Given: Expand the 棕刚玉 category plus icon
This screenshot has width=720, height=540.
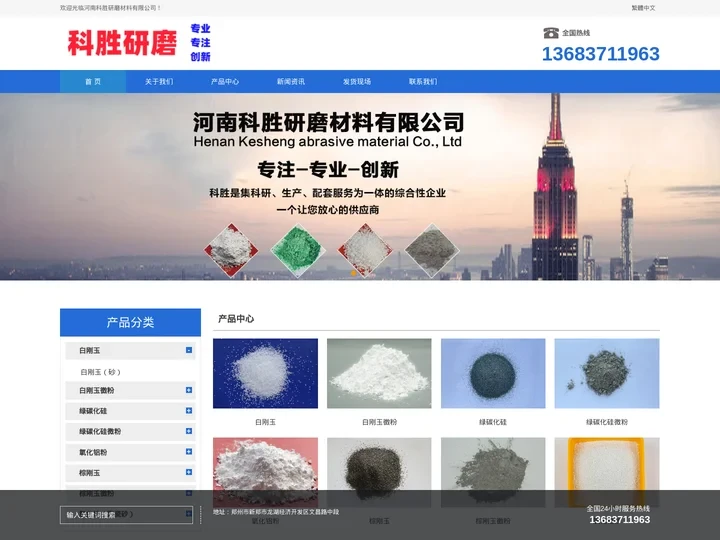Looking at the screenshot, I should pos(189,472).
